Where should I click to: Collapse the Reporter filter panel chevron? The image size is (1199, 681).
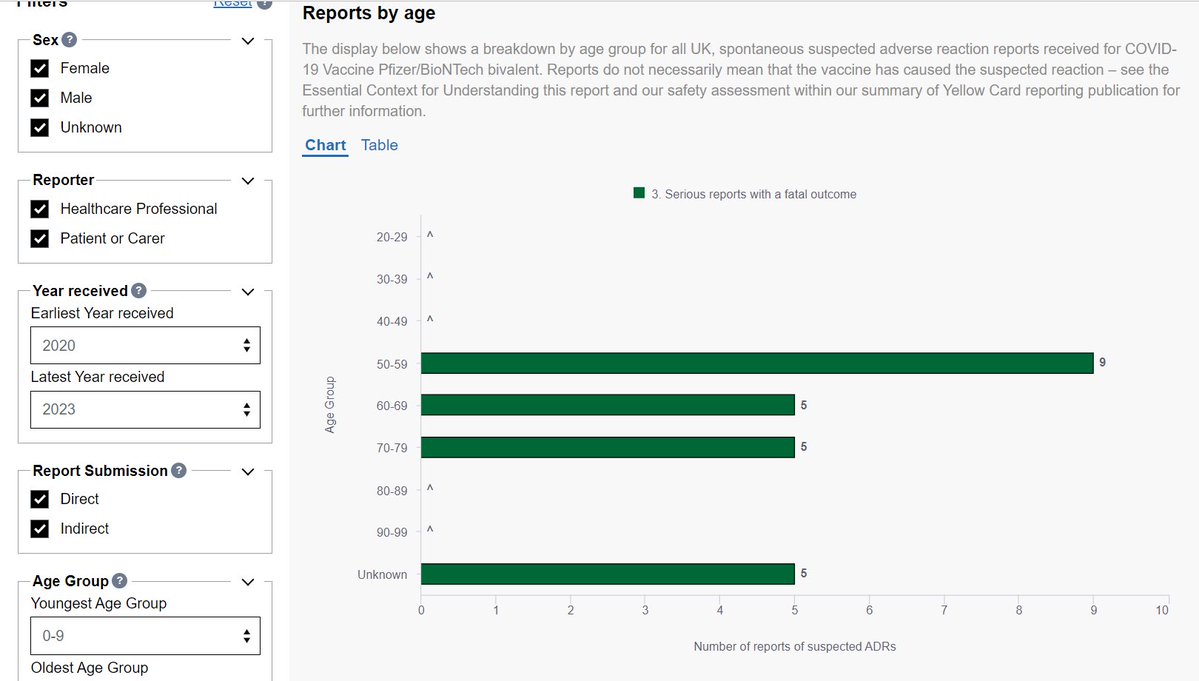(249, 181)
